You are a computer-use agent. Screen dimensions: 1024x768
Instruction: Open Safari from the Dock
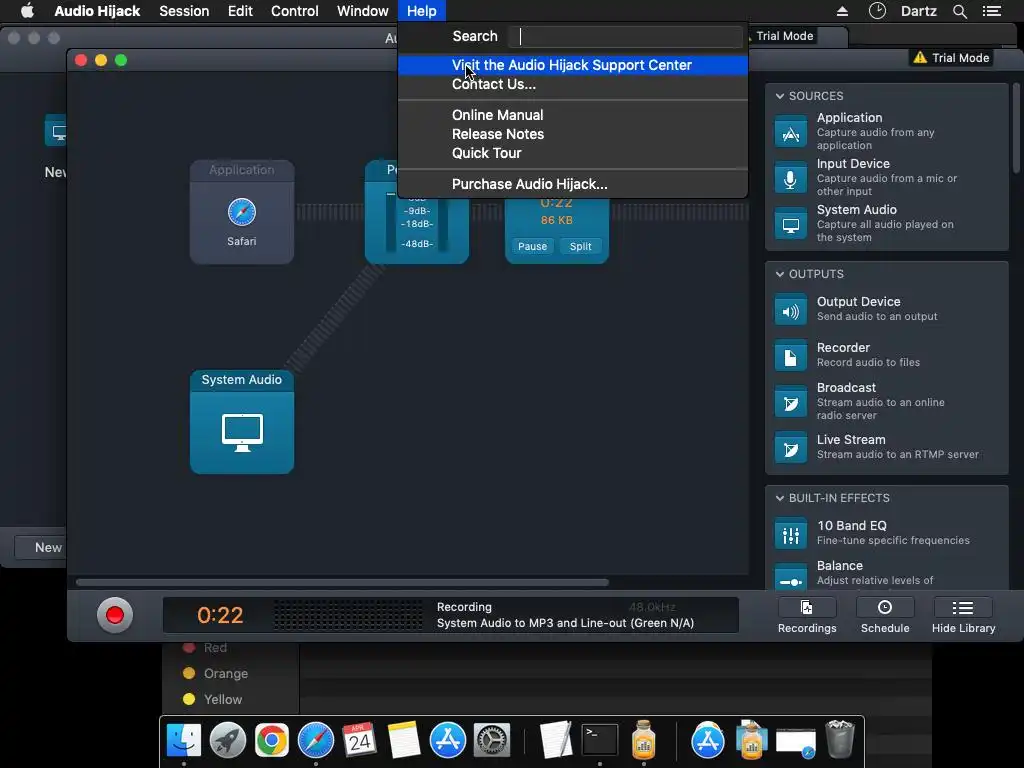pyautogui.click(x=315, y=740)
